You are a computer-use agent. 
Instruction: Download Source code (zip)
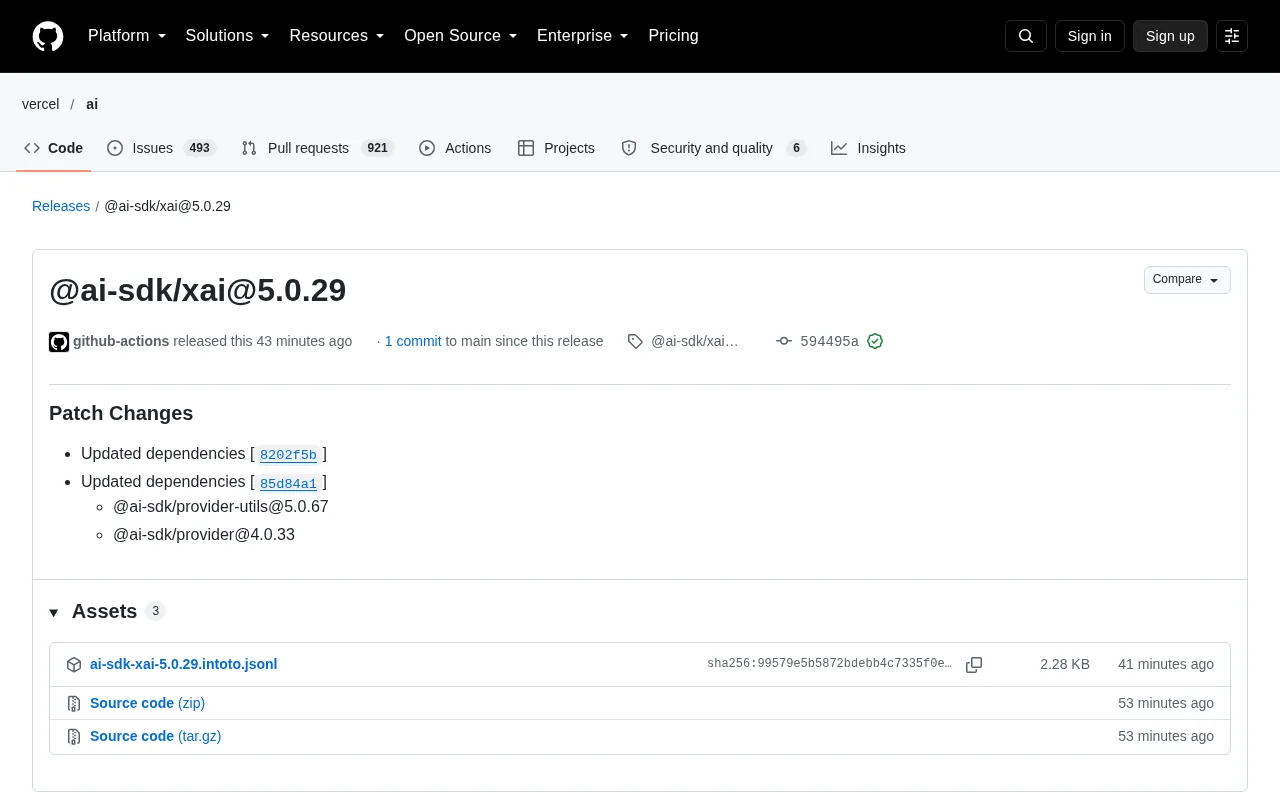click(147, 703)
